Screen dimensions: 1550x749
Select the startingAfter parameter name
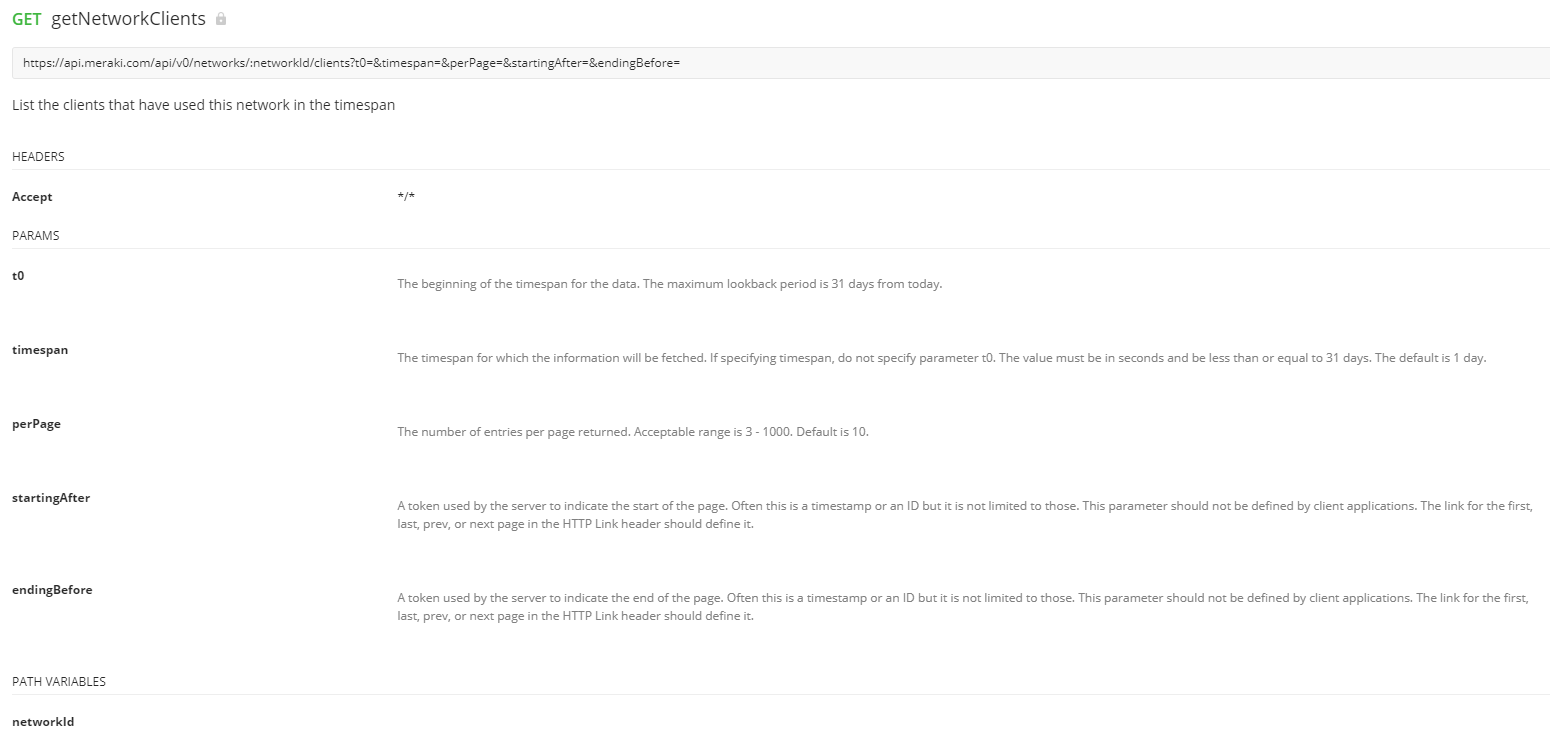point(51,498)
